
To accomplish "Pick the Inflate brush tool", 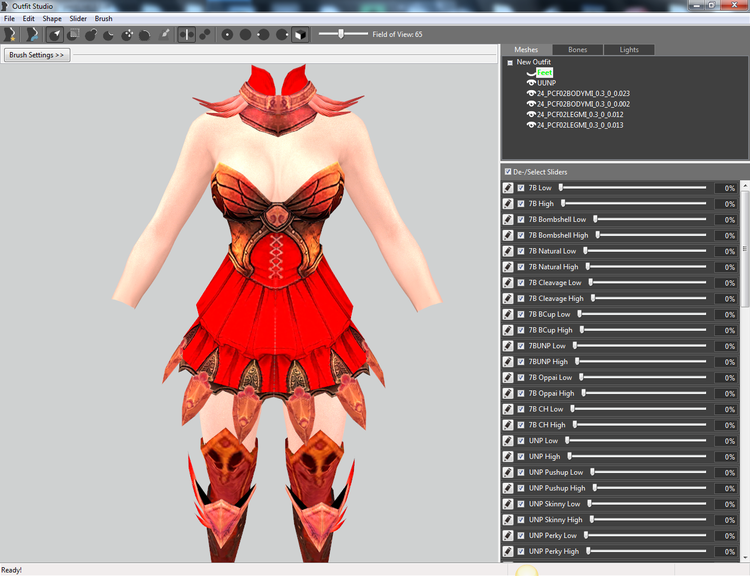I will pos(91,34).
